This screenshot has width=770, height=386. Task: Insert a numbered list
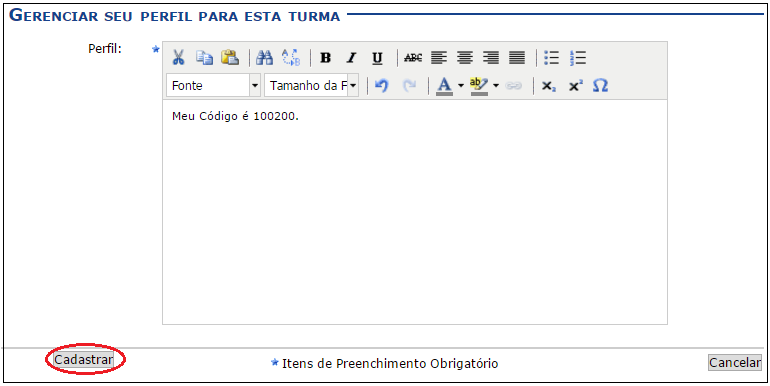[x=578, y=58]
